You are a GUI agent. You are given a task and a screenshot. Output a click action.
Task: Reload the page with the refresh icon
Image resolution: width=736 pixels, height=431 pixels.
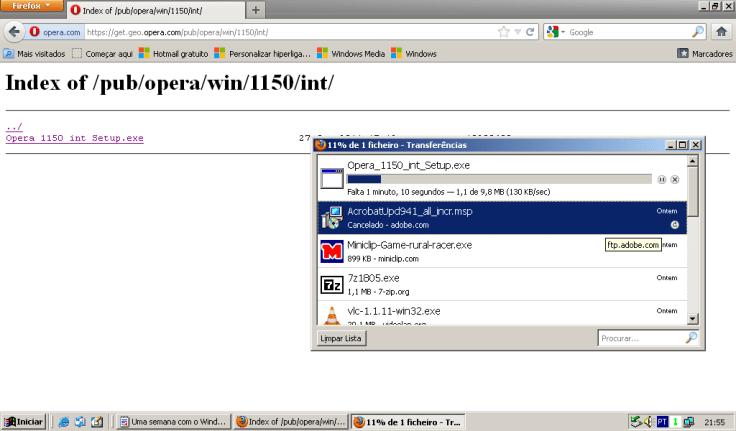point(531,32)
